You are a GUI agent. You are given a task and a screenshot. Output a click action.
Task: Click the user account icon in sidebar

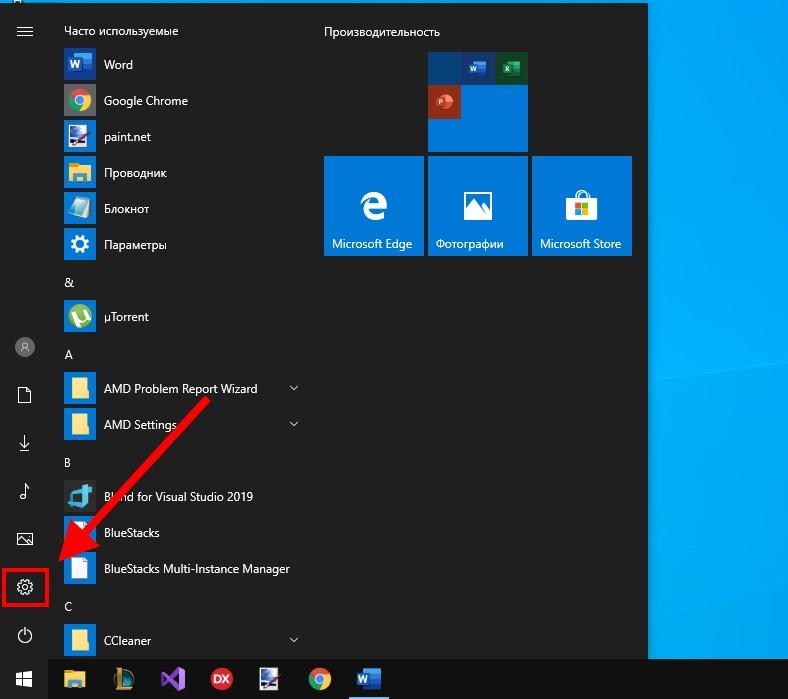click(x=25, y=347)
